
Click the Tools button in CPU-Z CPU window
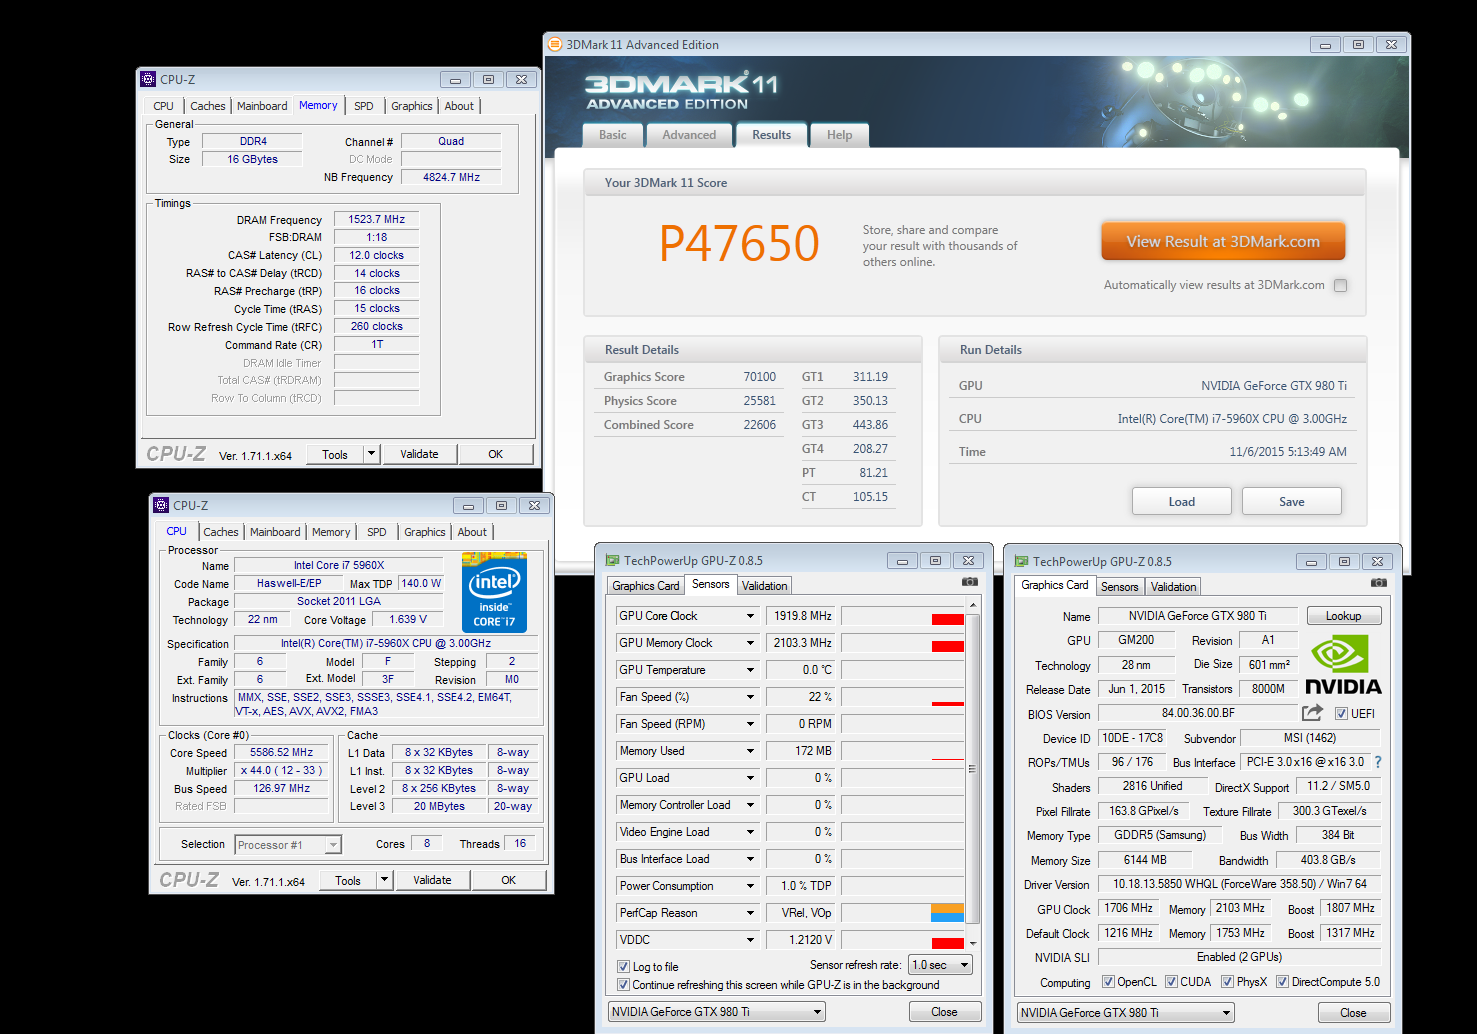click(348, 880)
